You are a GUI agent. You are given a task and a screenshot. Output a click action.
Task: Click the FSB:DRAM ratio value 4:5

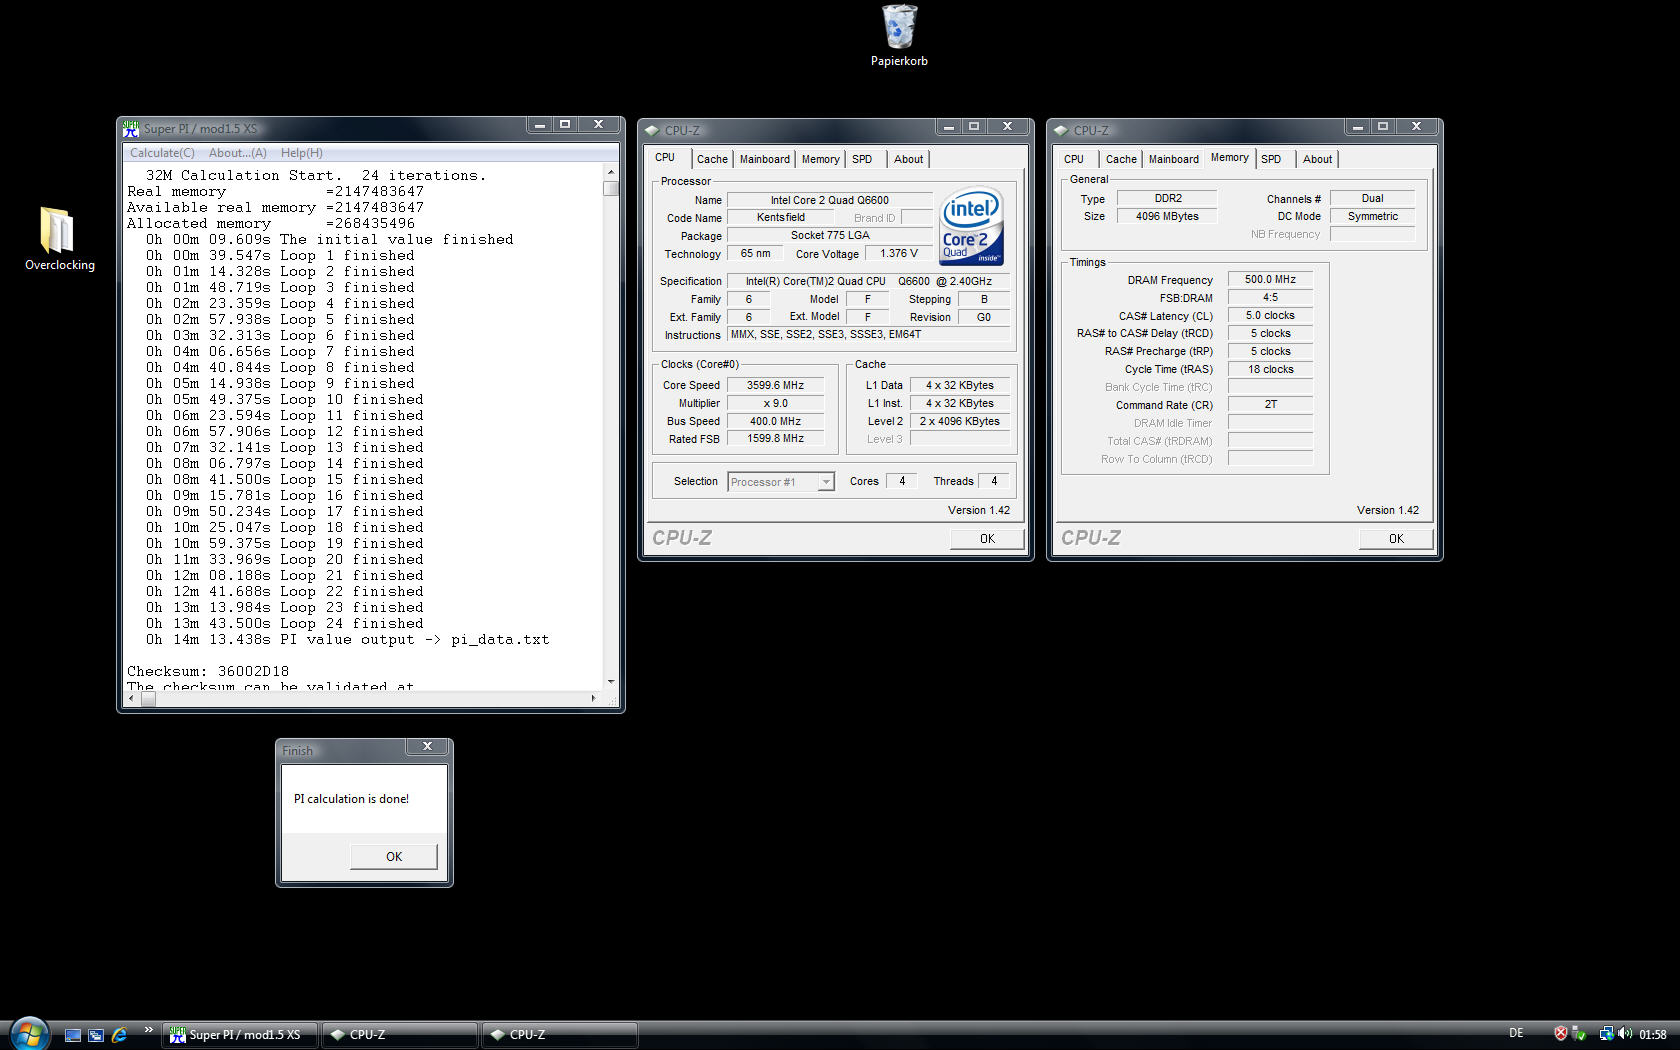click(x=1270, y=297)
